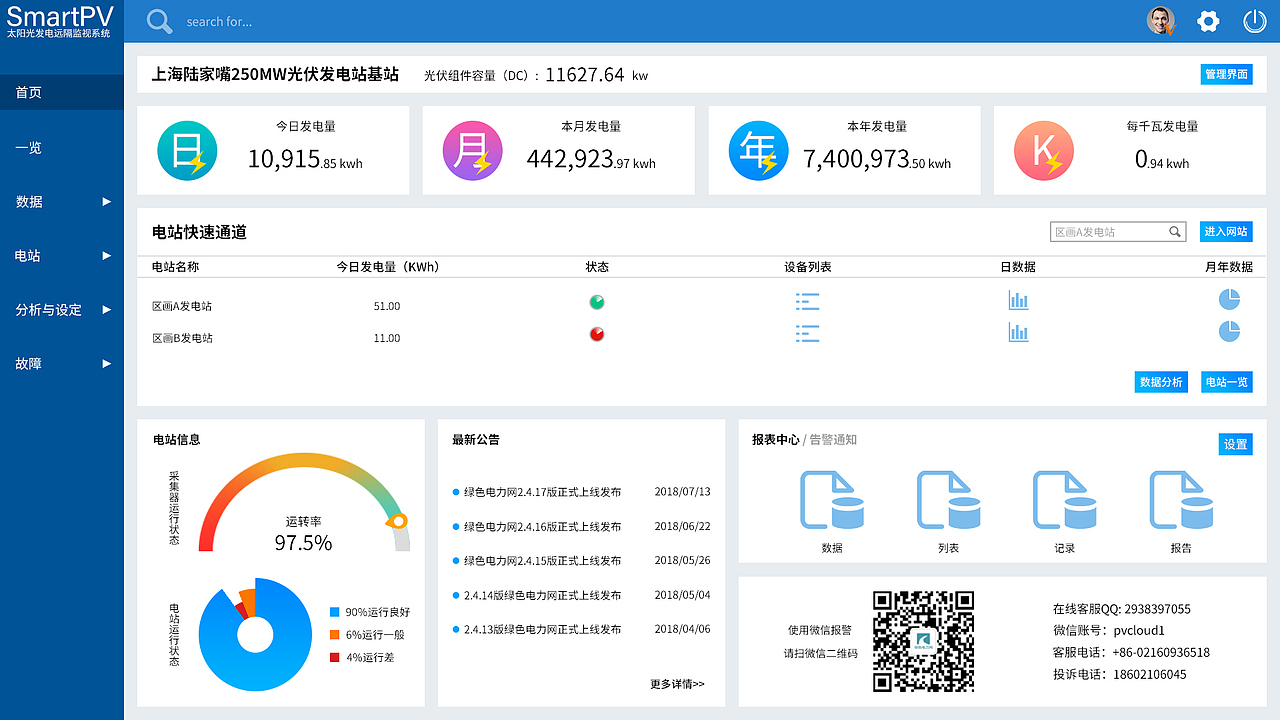The width and height of the screenshot is (1280, 720).
Task: Click the 报告 report icon
Action: click(1180, 500)
